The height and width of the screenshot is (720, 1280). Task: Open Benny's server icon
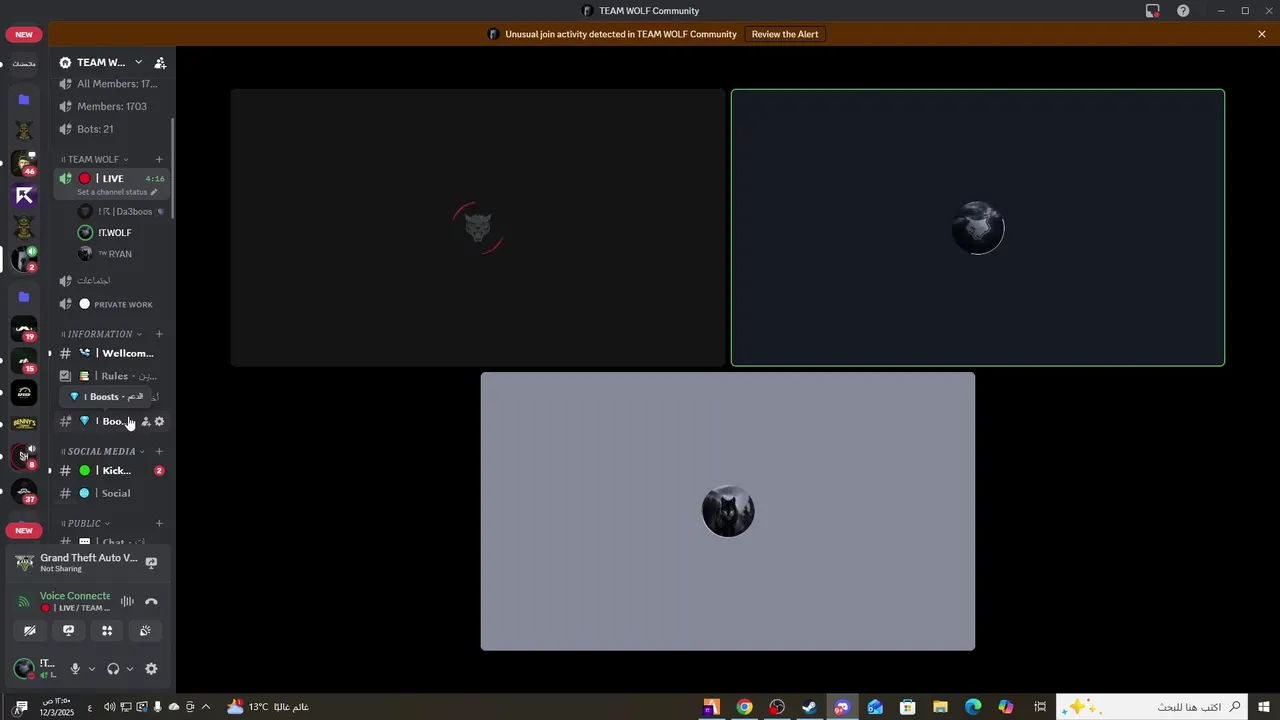[x=24, y=423]
